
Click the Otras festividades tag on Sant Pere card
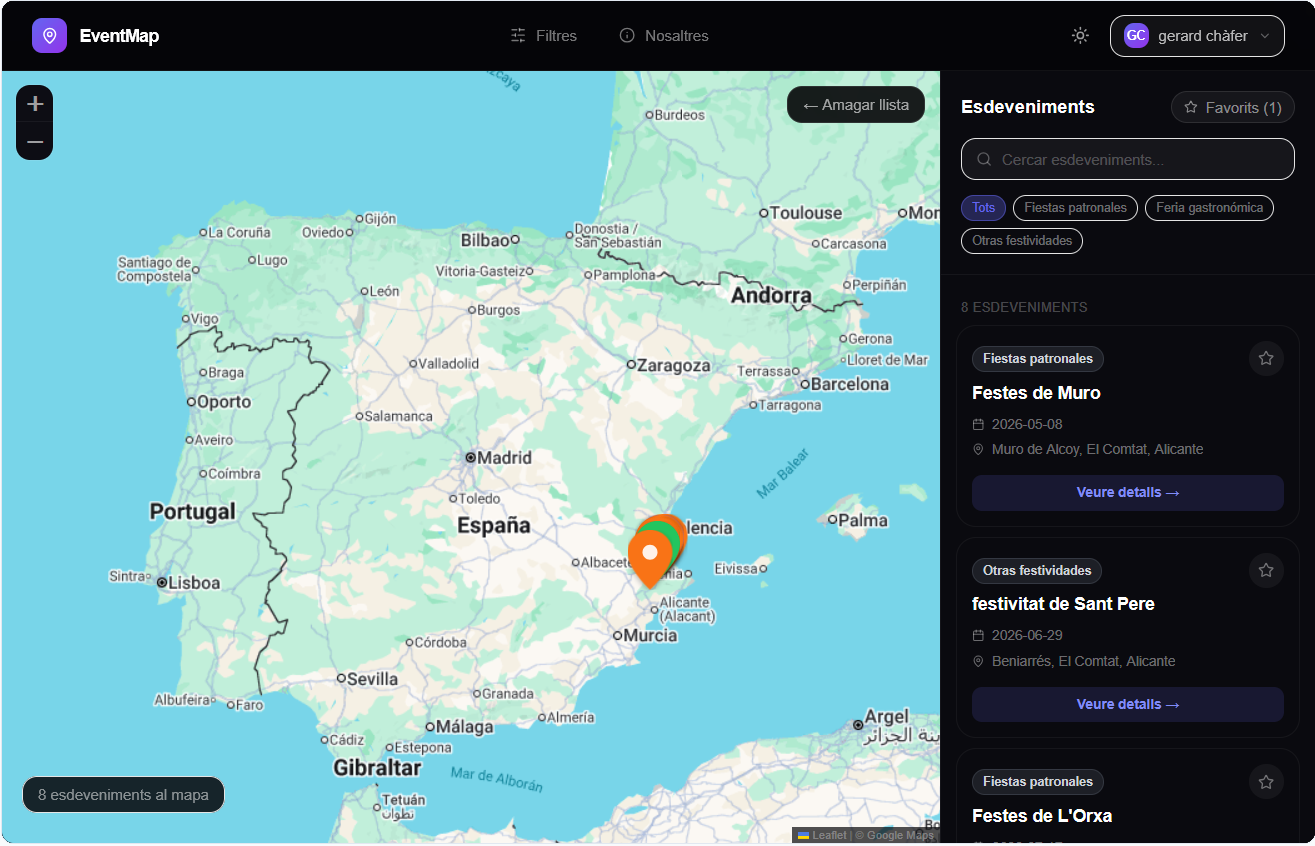pos(1037,571)
